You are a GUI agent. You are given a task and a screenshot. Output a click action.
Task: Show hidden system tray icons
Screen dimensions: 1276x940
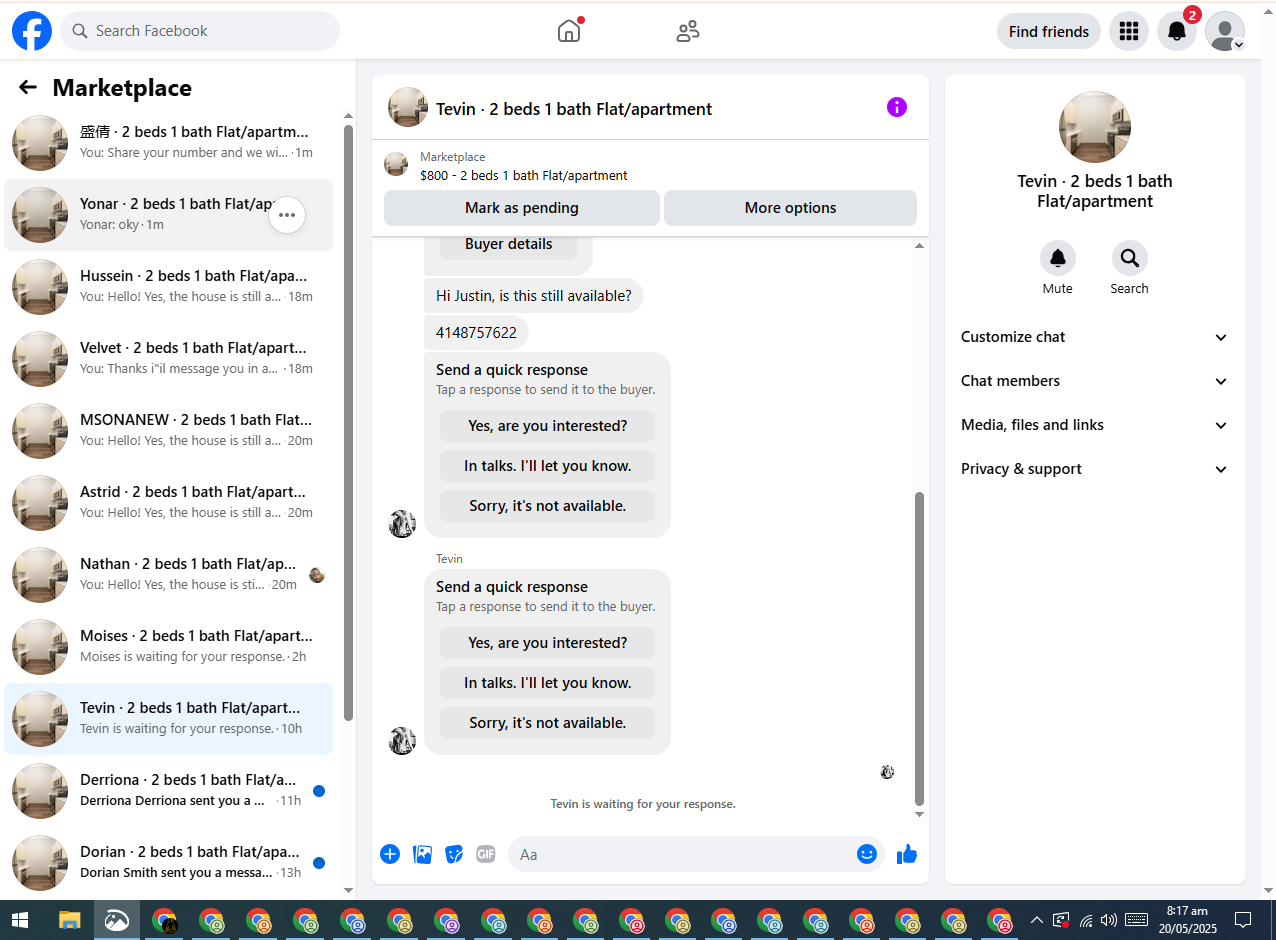pyautogui.click(x=1036, y=920)
